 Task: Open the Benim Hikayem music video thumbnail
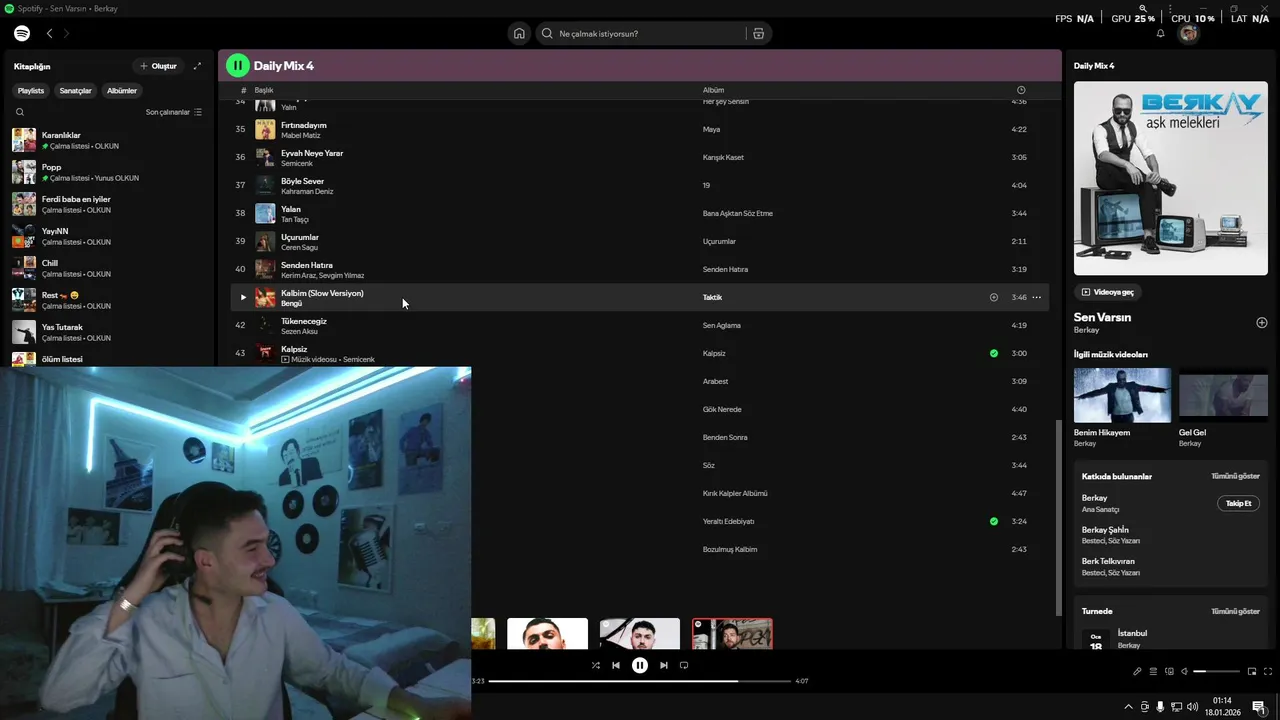(x=1122, y=395)
